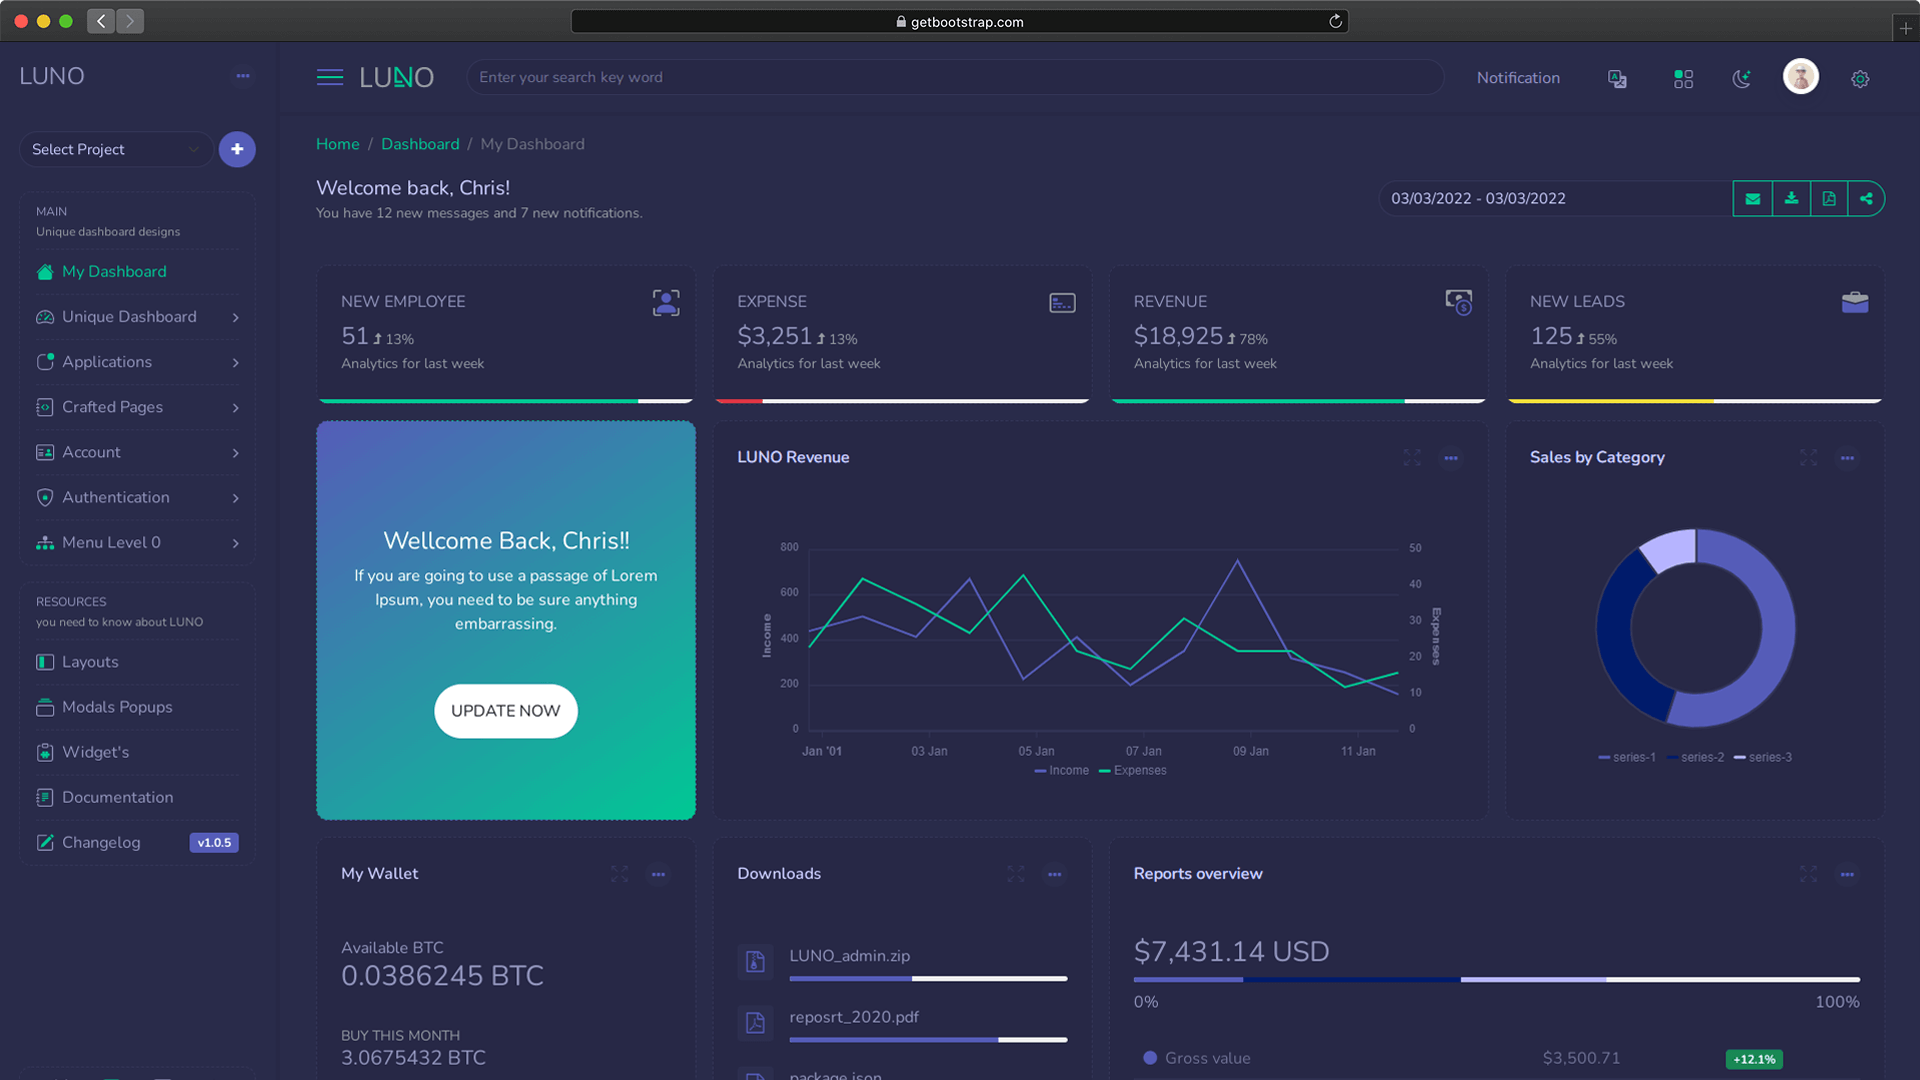Click the share icon button near date range
The image size is (1920, 1080).
[x=1866, y=198]
